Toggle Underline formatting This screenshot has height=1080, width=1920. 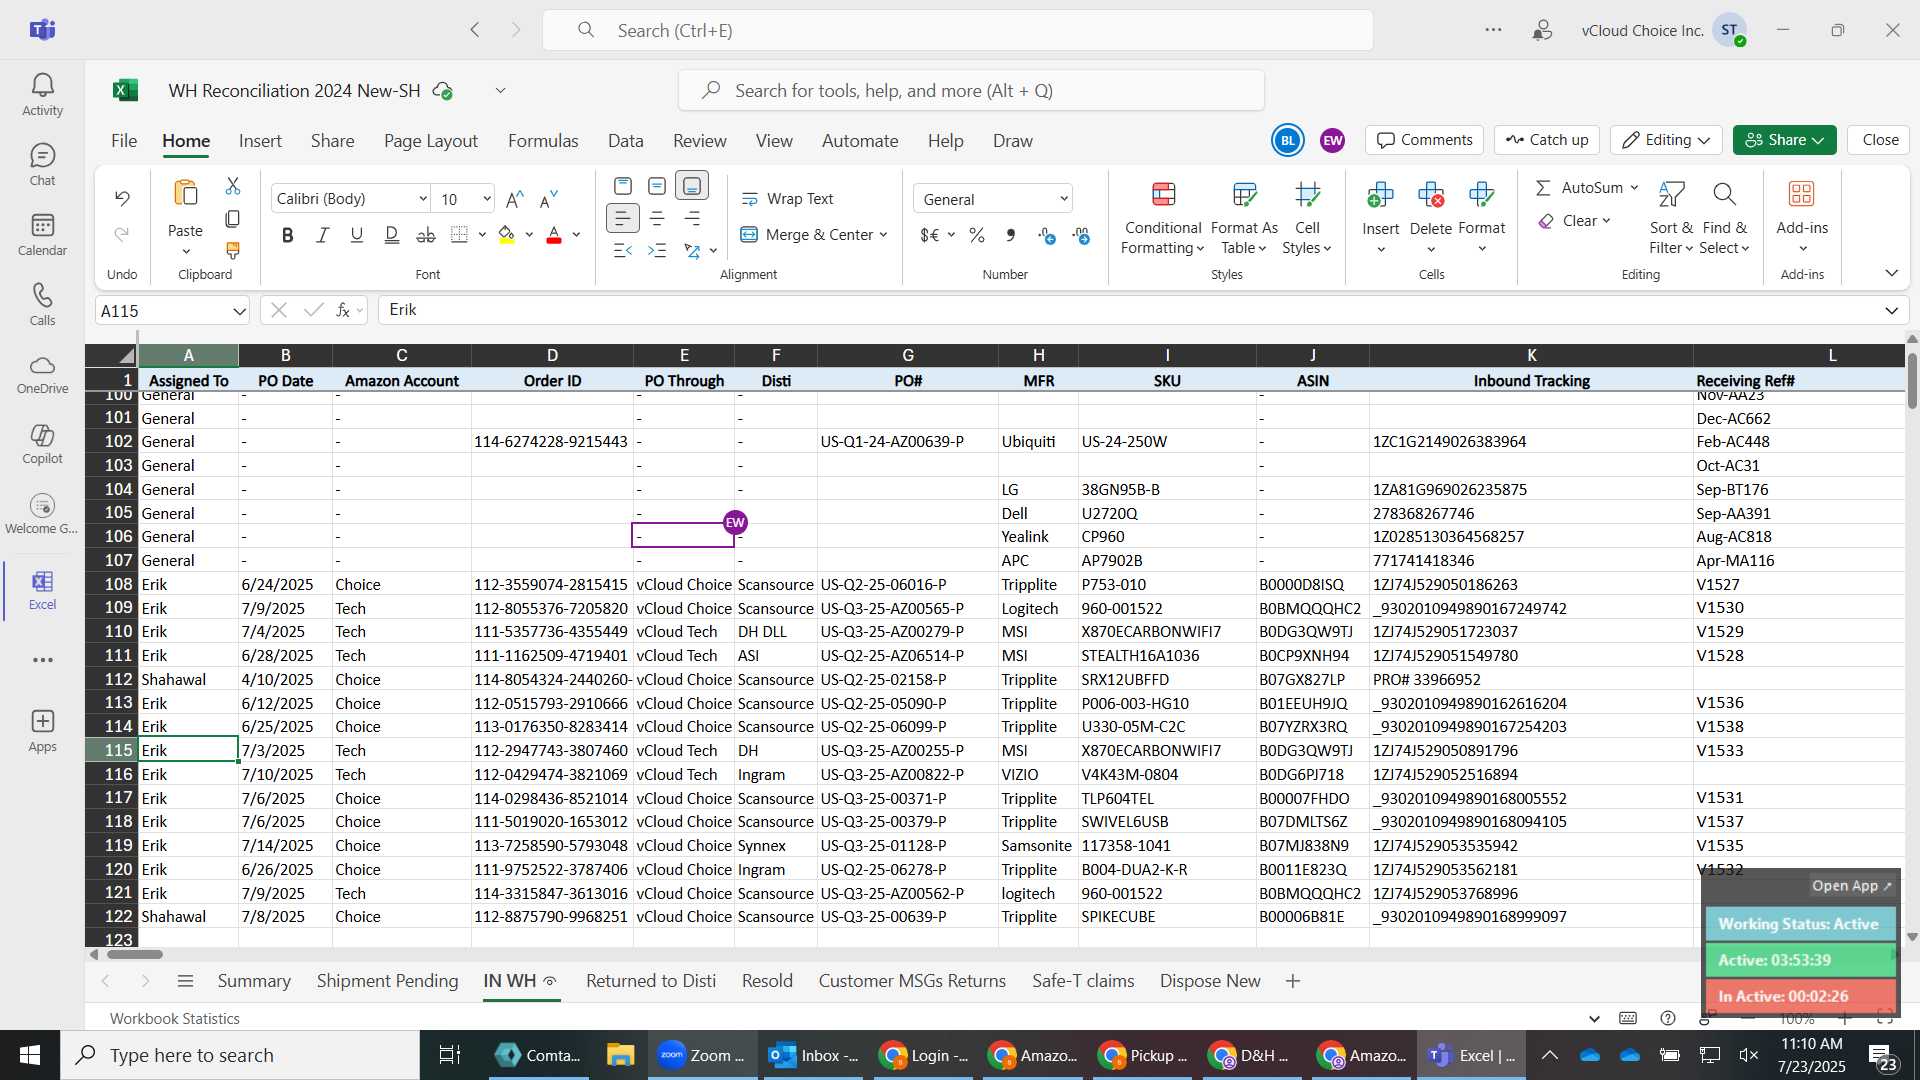pyautogui.click(x=357, y=235)
